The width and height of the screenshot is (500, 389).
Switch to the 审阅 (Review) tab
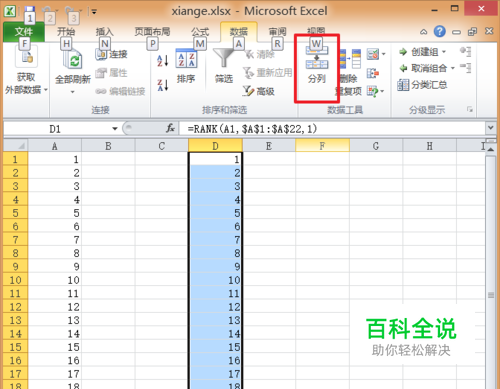point(277,32)
